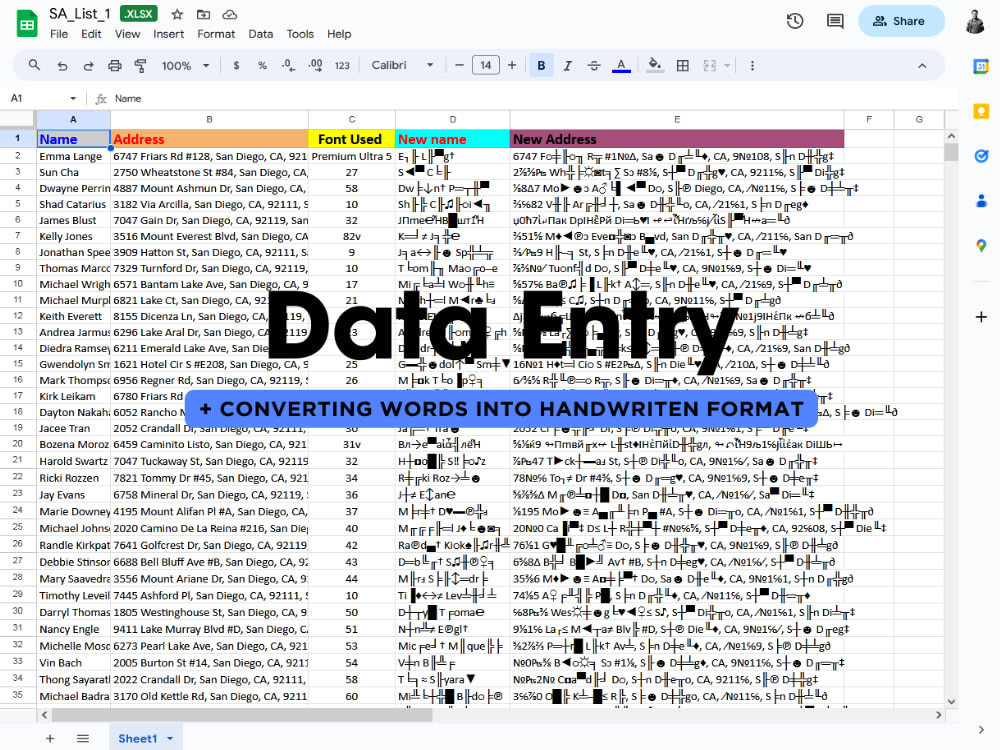Click the font size field showing 14
Image resolution: width=1000 pixels, height=750 pixels.
point(485,65)
